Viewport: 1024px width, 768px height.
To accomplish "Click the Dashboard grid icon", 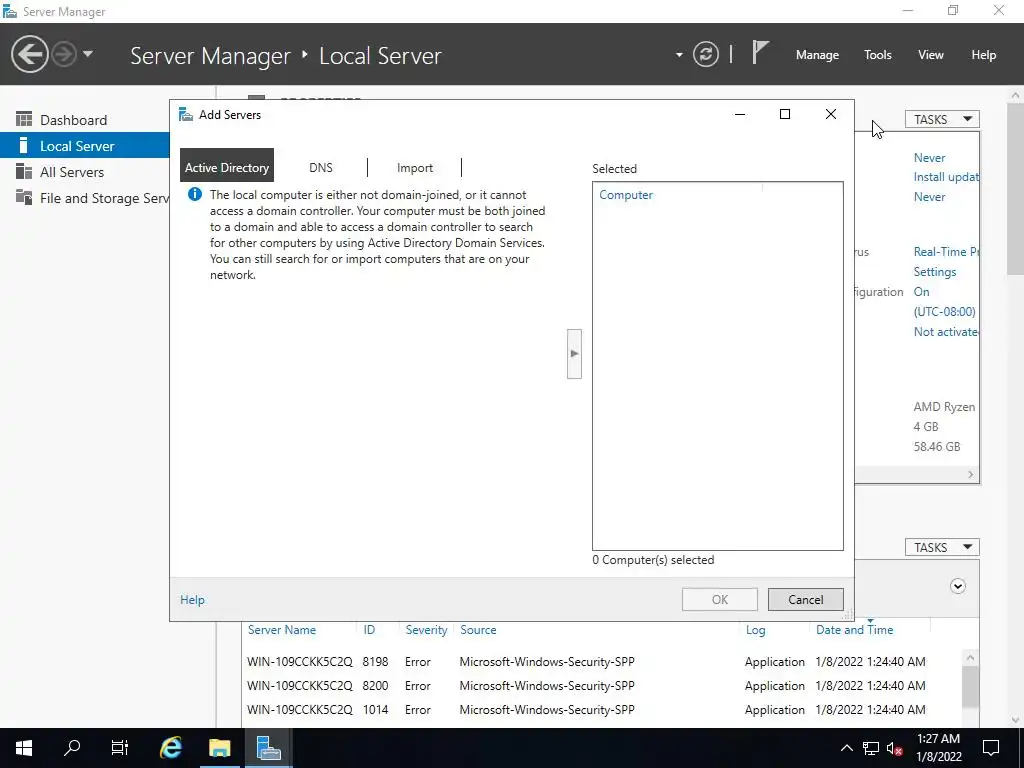I will [24, 119].
